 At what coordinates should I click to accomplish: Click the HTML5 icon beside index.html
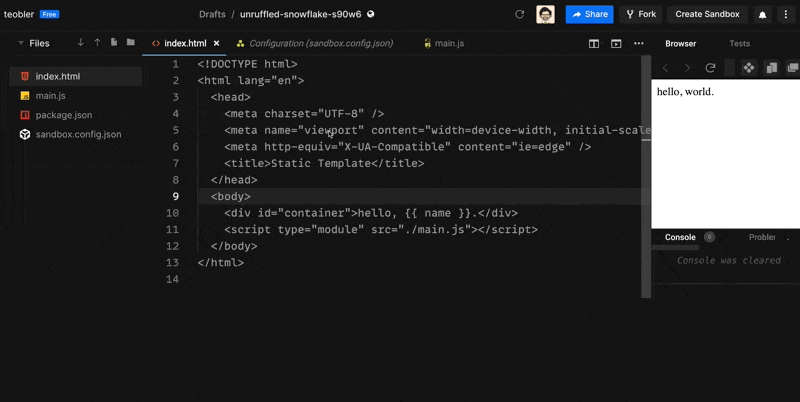pyautogui.click(x=24, y=77)
